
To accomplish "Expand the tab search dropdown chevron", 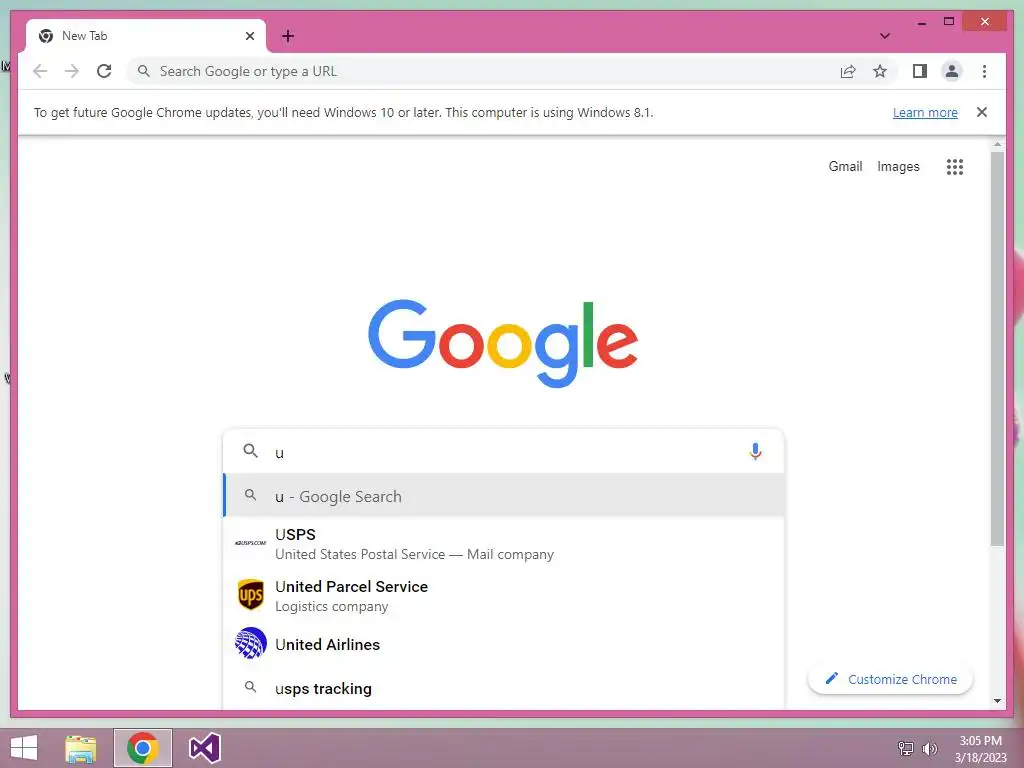I will point(885,36).
